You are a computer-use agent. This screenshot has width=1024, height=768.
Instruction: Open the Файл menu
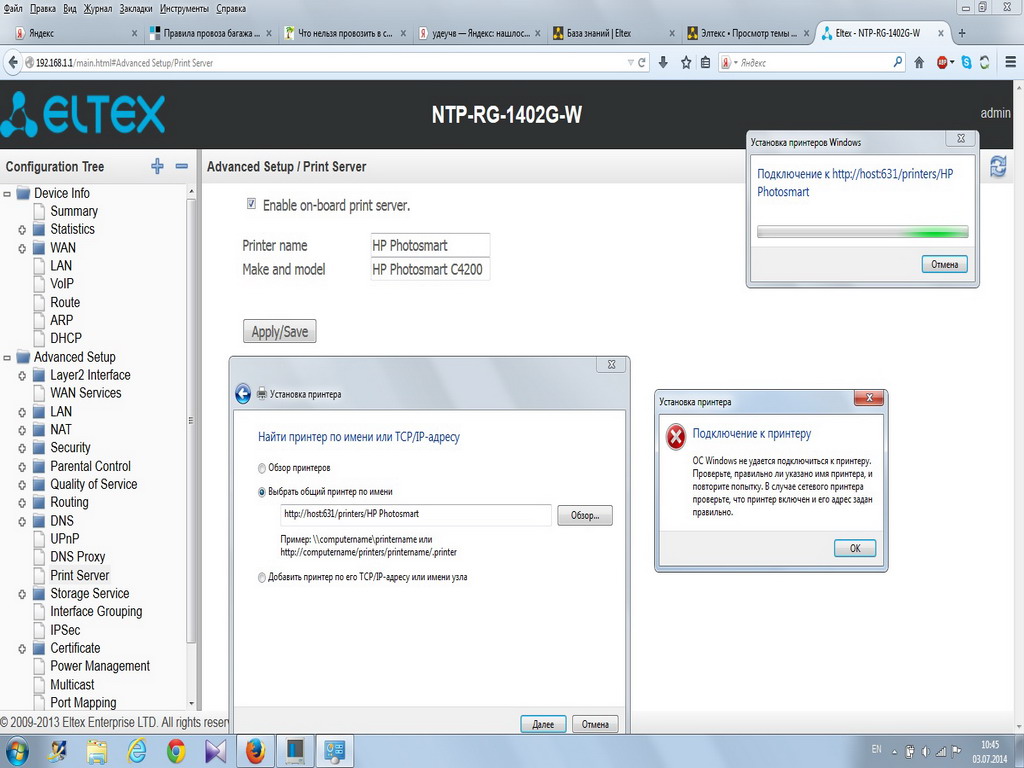pyautogui.click(x=12, y=8)
